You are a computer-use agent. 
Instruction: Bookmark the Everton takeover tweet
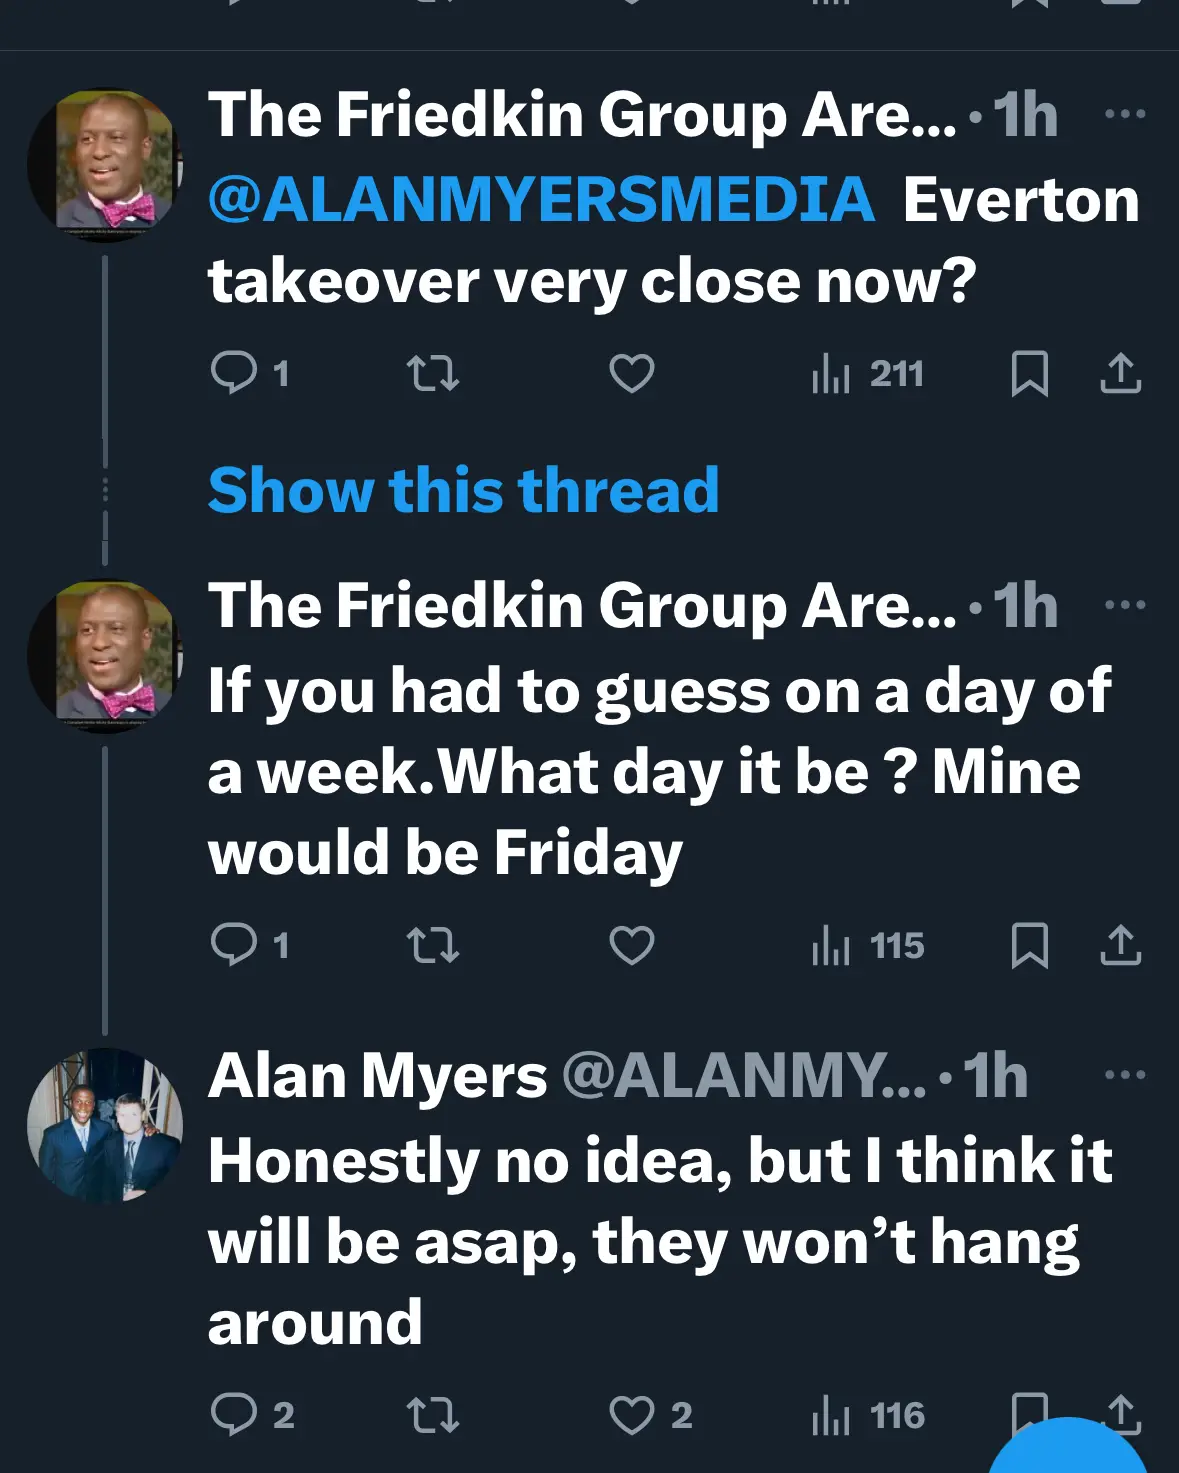pyautogui.click(x=1029, y=374)
